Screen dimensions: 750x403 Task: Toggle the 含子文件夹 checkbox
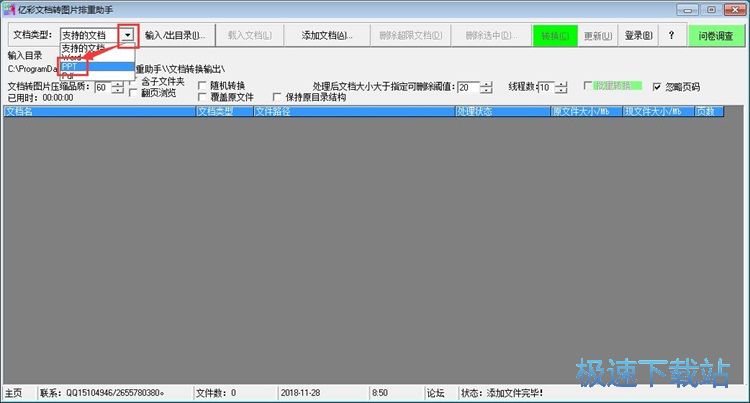coord(133,82)
